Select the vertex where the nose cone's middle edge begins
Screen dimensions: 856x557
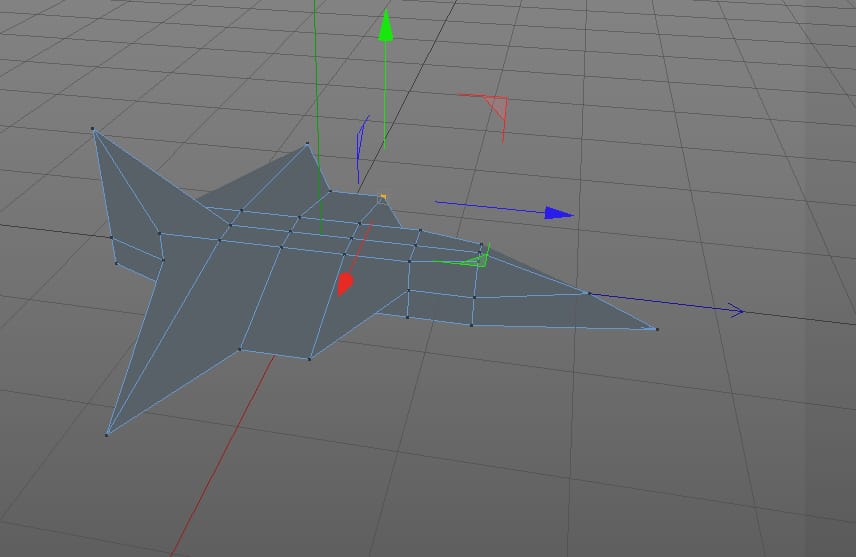[x=474, y=298]
